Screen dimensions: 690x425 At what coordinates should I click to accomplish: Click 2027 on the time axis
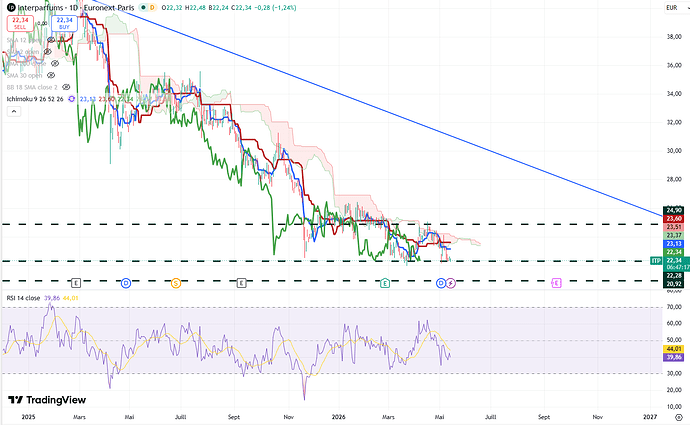(x=650, y=417)
